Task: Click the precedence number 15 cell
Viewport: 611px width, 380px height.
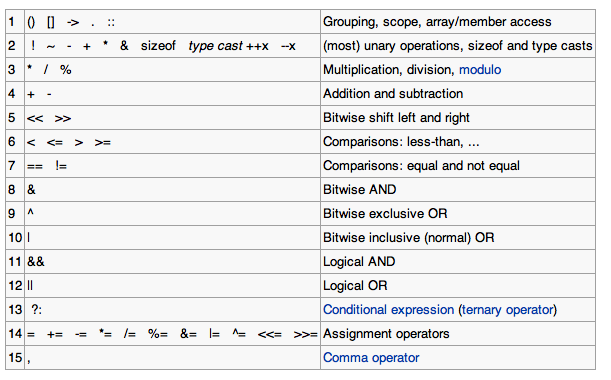Action: click(x=15, y=358)
